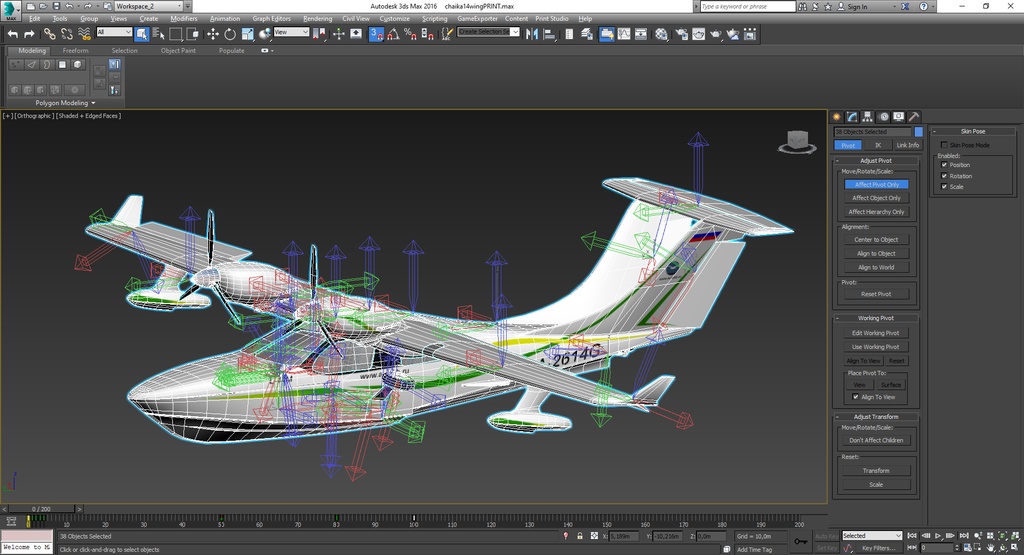The height and width of the screenshot is (555, 1024).
Task: Click Bind to Space Warp icon
Action: (x=84, y=34)
